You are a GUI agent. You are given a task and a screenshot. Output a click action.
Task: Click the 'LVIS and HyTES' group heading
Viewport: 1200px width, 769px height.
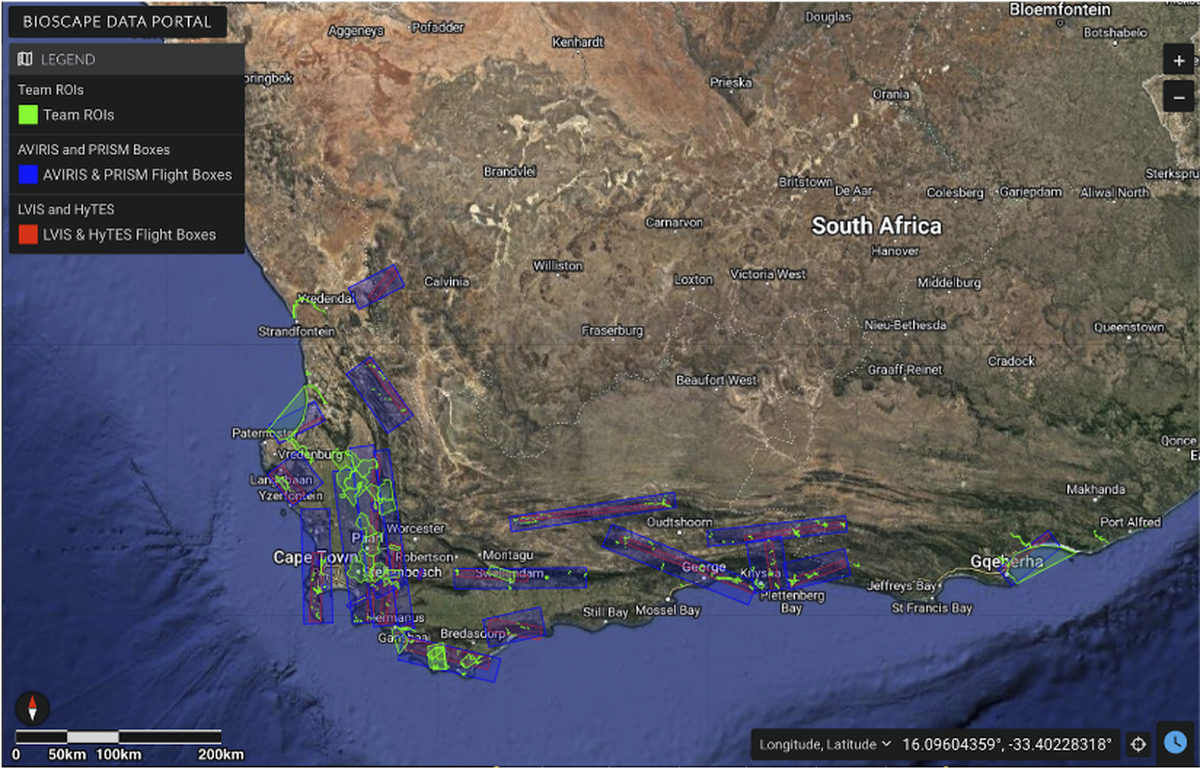click(x=66, y=210)
